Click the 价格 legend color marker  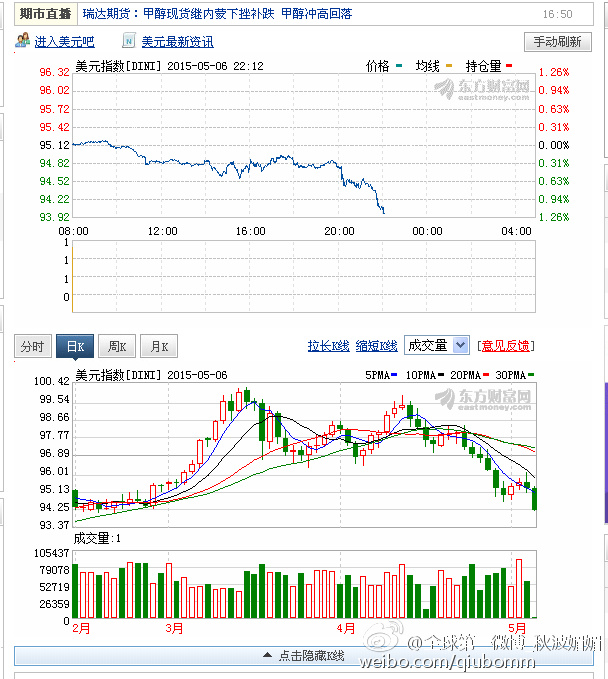click(x=399, y=66)
